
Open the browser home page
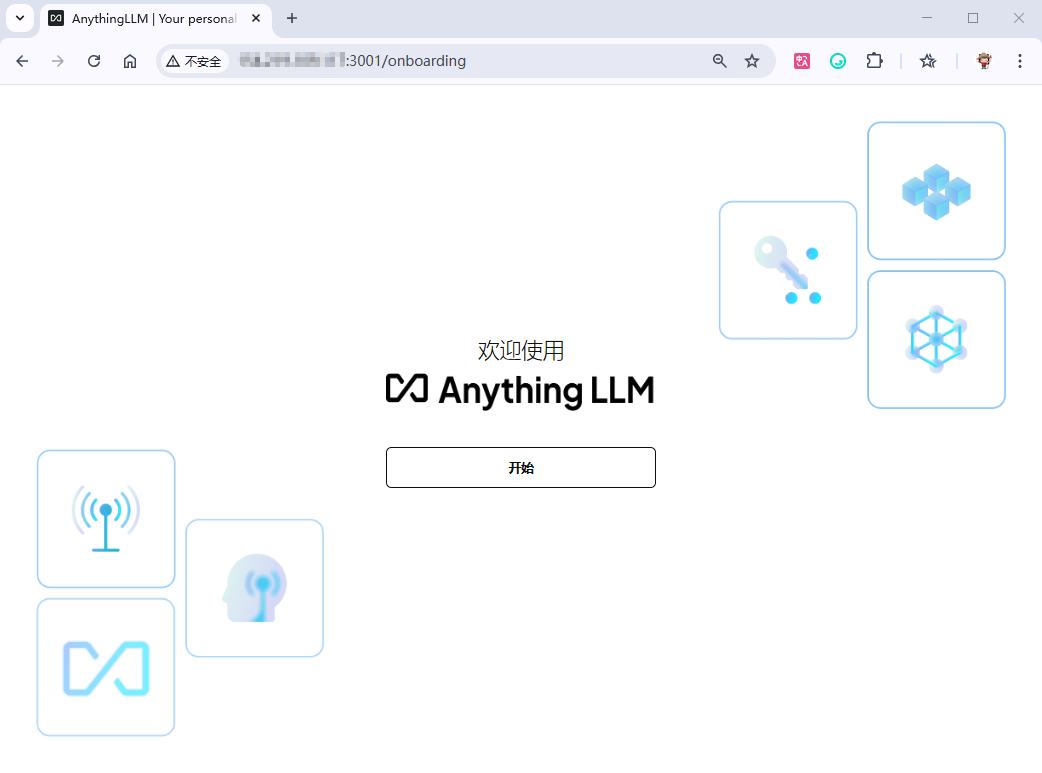click(130, 61)
